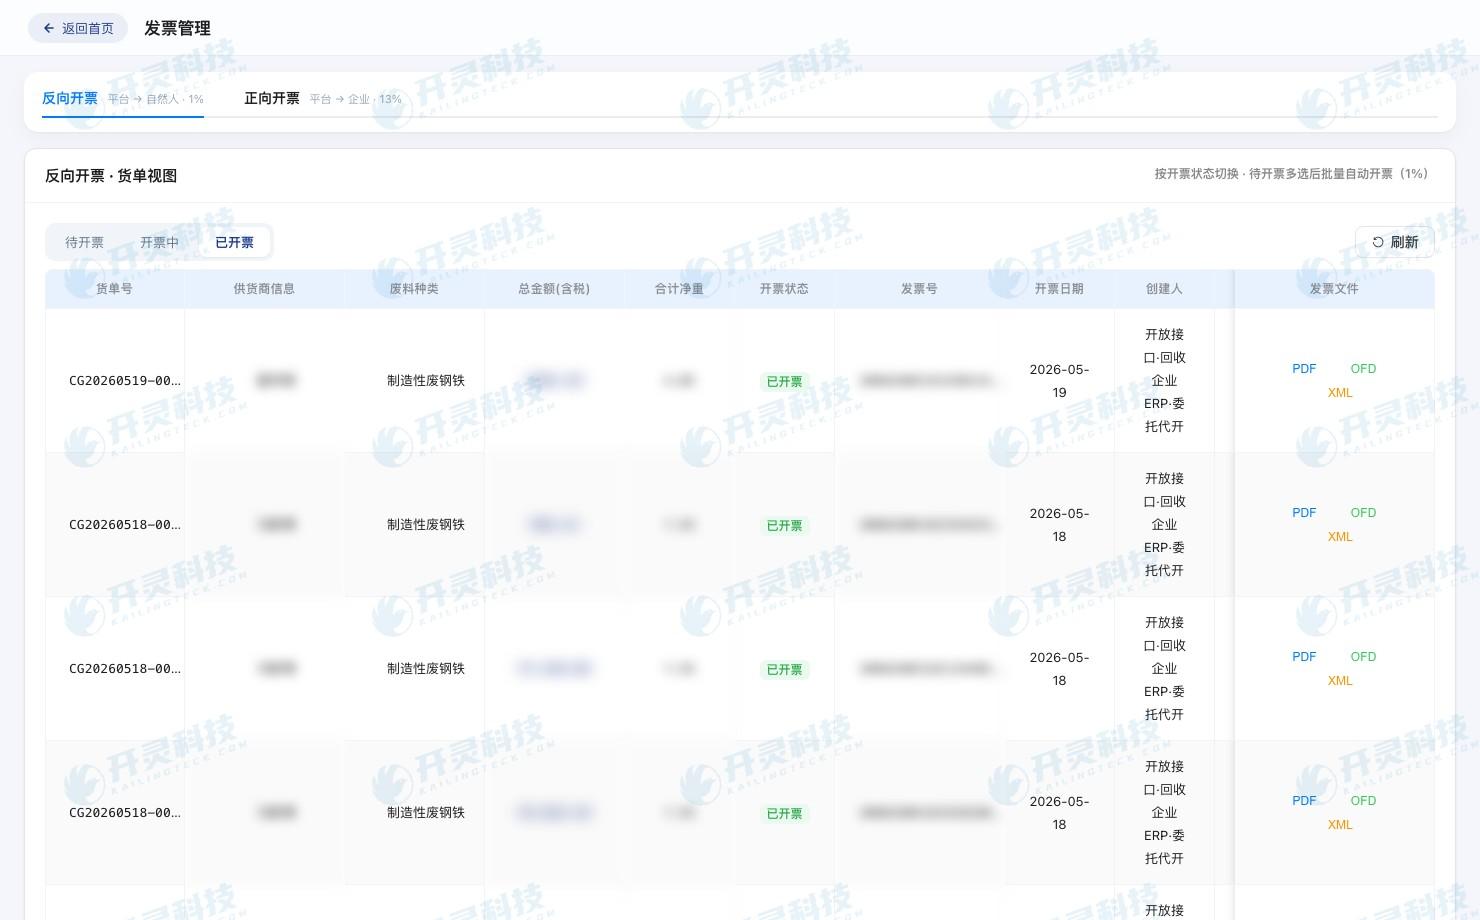Click the 2026-05-19 invoice date cell

tap(1059, 381)
